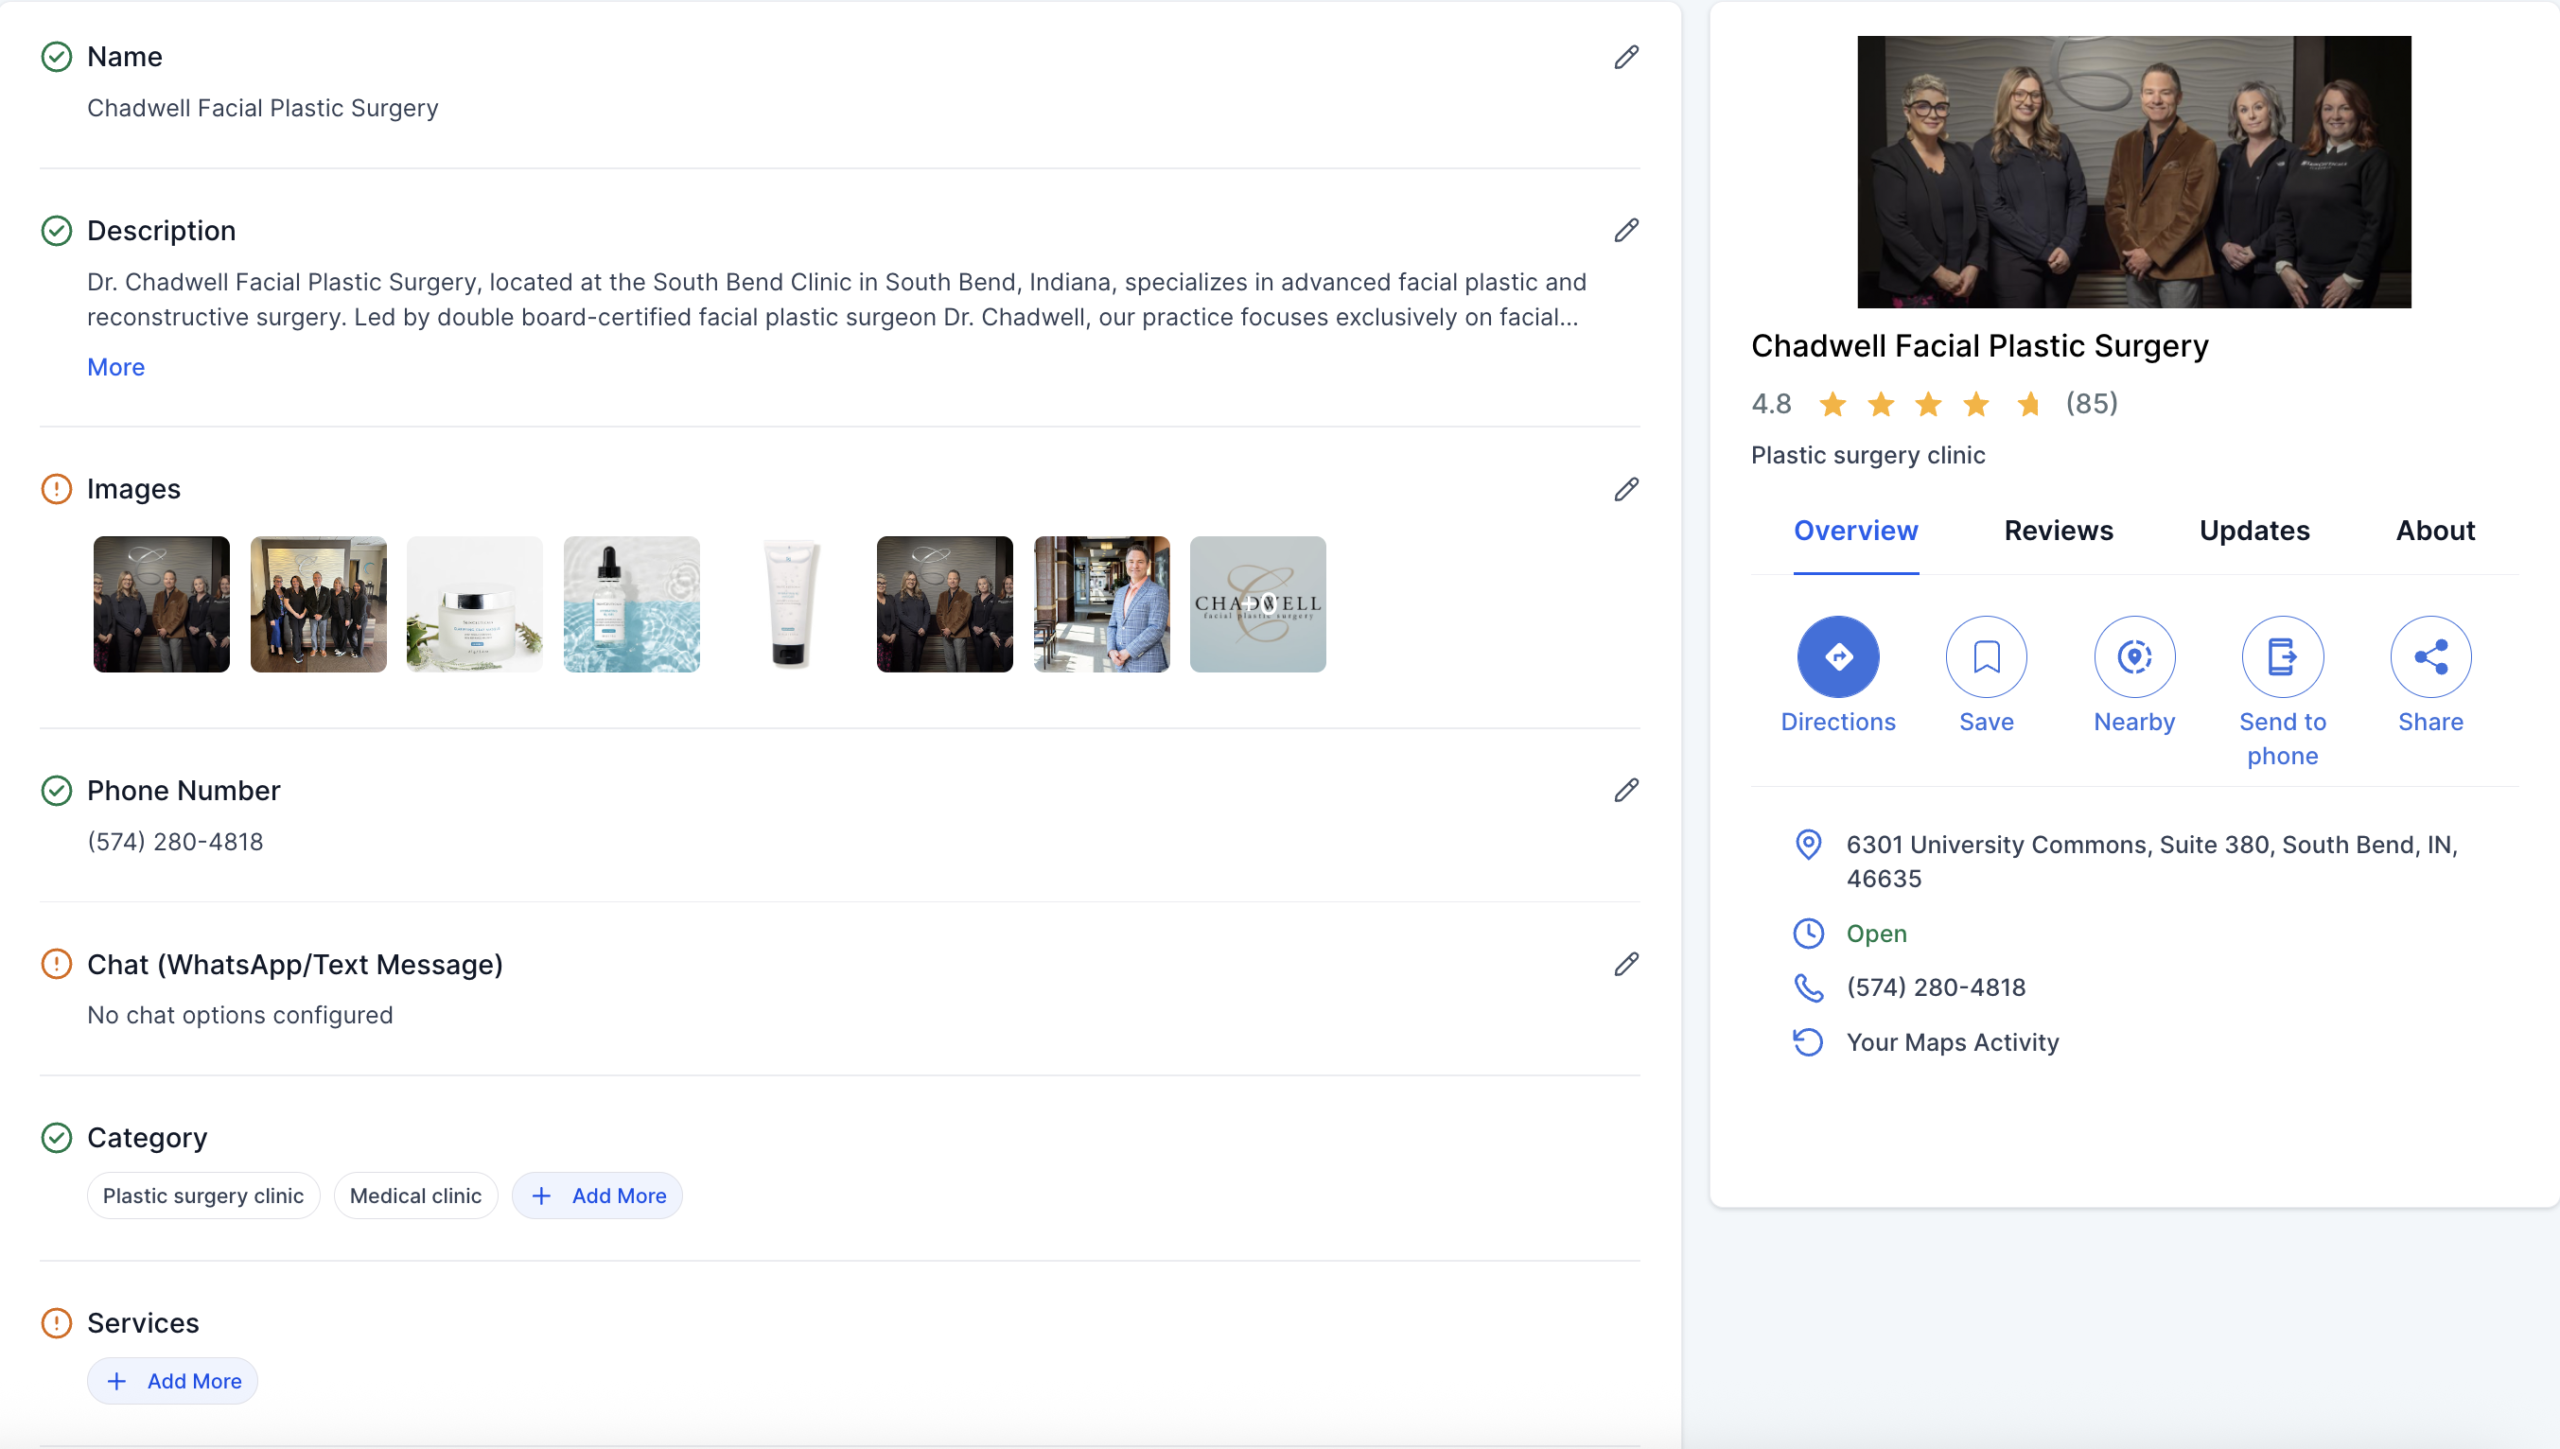Image resolution: width=2560 pixels, height=1449 pixels.
Task: Click the 6301 University Commons address text
Action: pyautogui.click(x=2152, y=862)
